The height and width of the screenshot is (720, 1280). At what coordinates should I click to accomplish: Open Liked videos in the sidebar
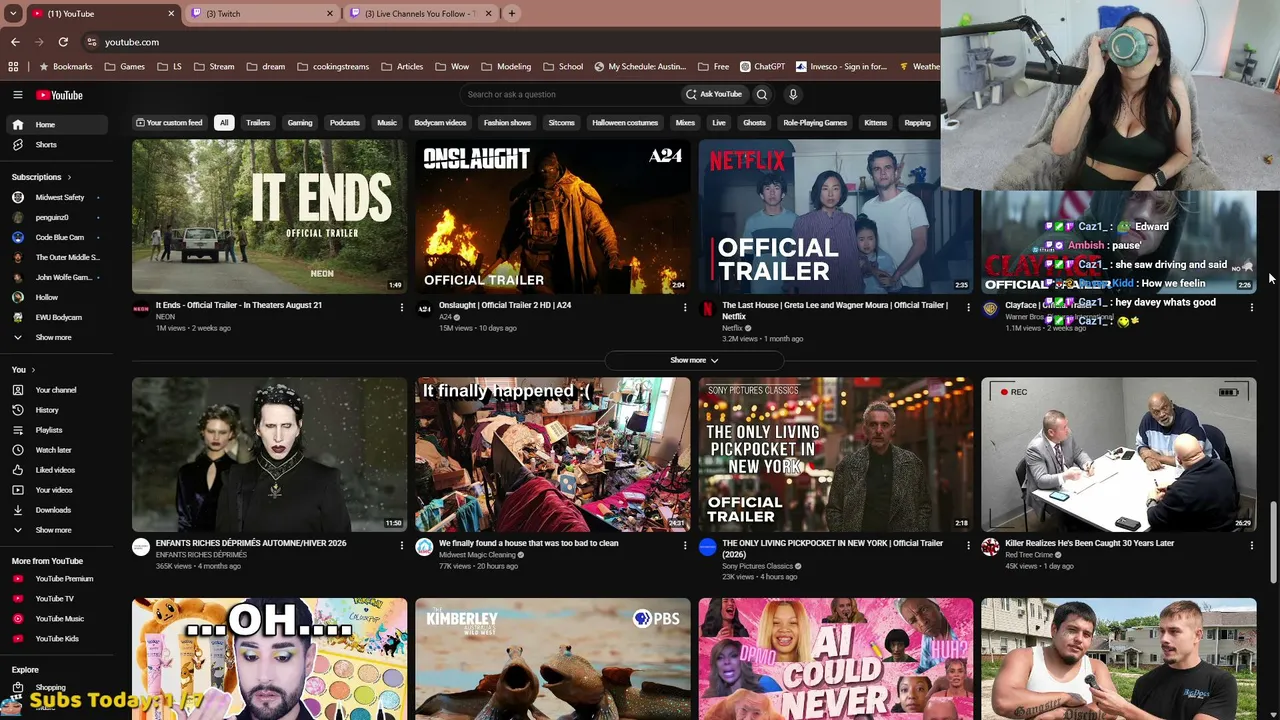tap(56, 470)
